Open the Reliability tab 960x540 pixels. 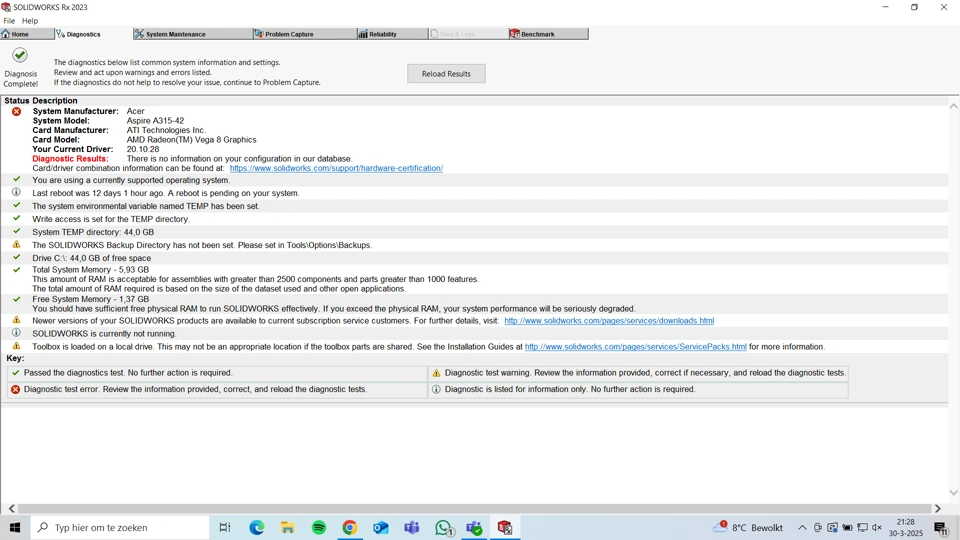[392, 34]
